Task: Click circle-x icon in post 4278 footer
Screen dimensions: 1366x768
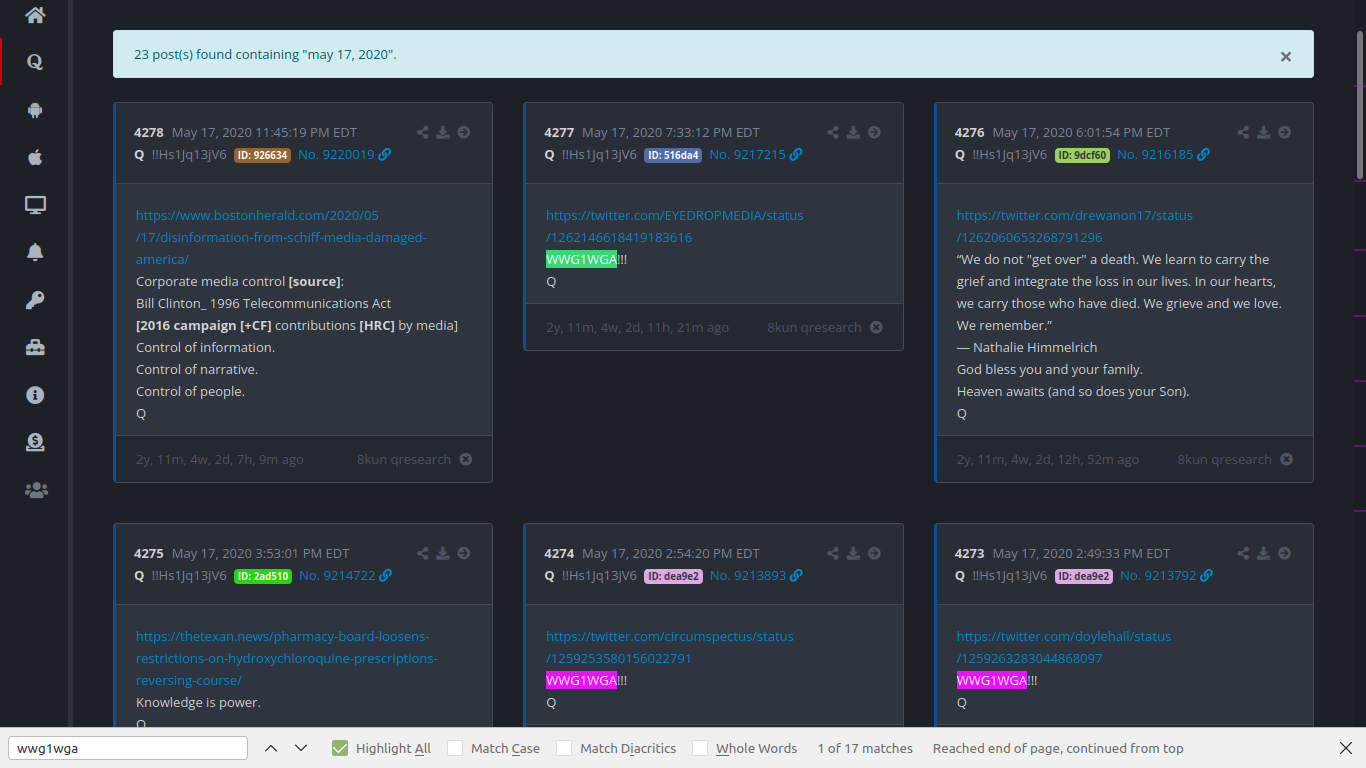Action: [466, 459]
